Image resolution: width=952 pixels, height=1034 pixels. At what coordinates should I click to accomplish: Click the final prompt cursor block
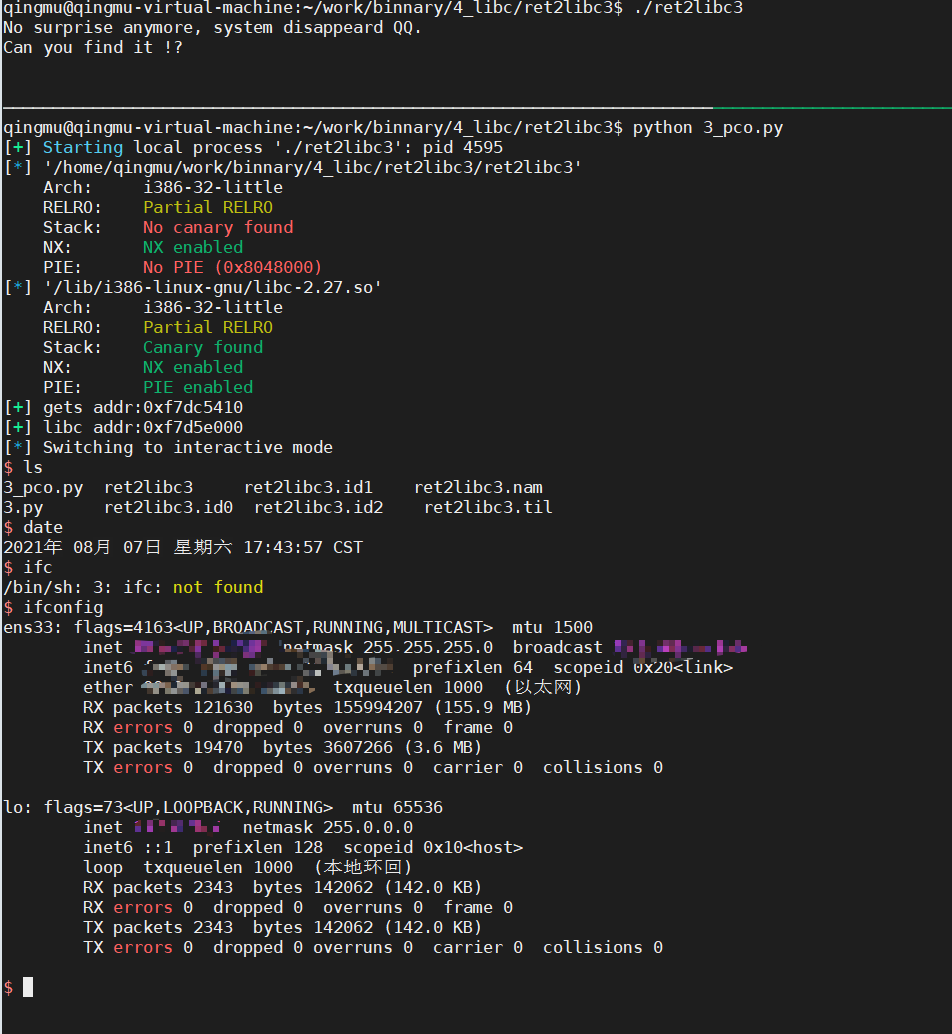[28, 987]
